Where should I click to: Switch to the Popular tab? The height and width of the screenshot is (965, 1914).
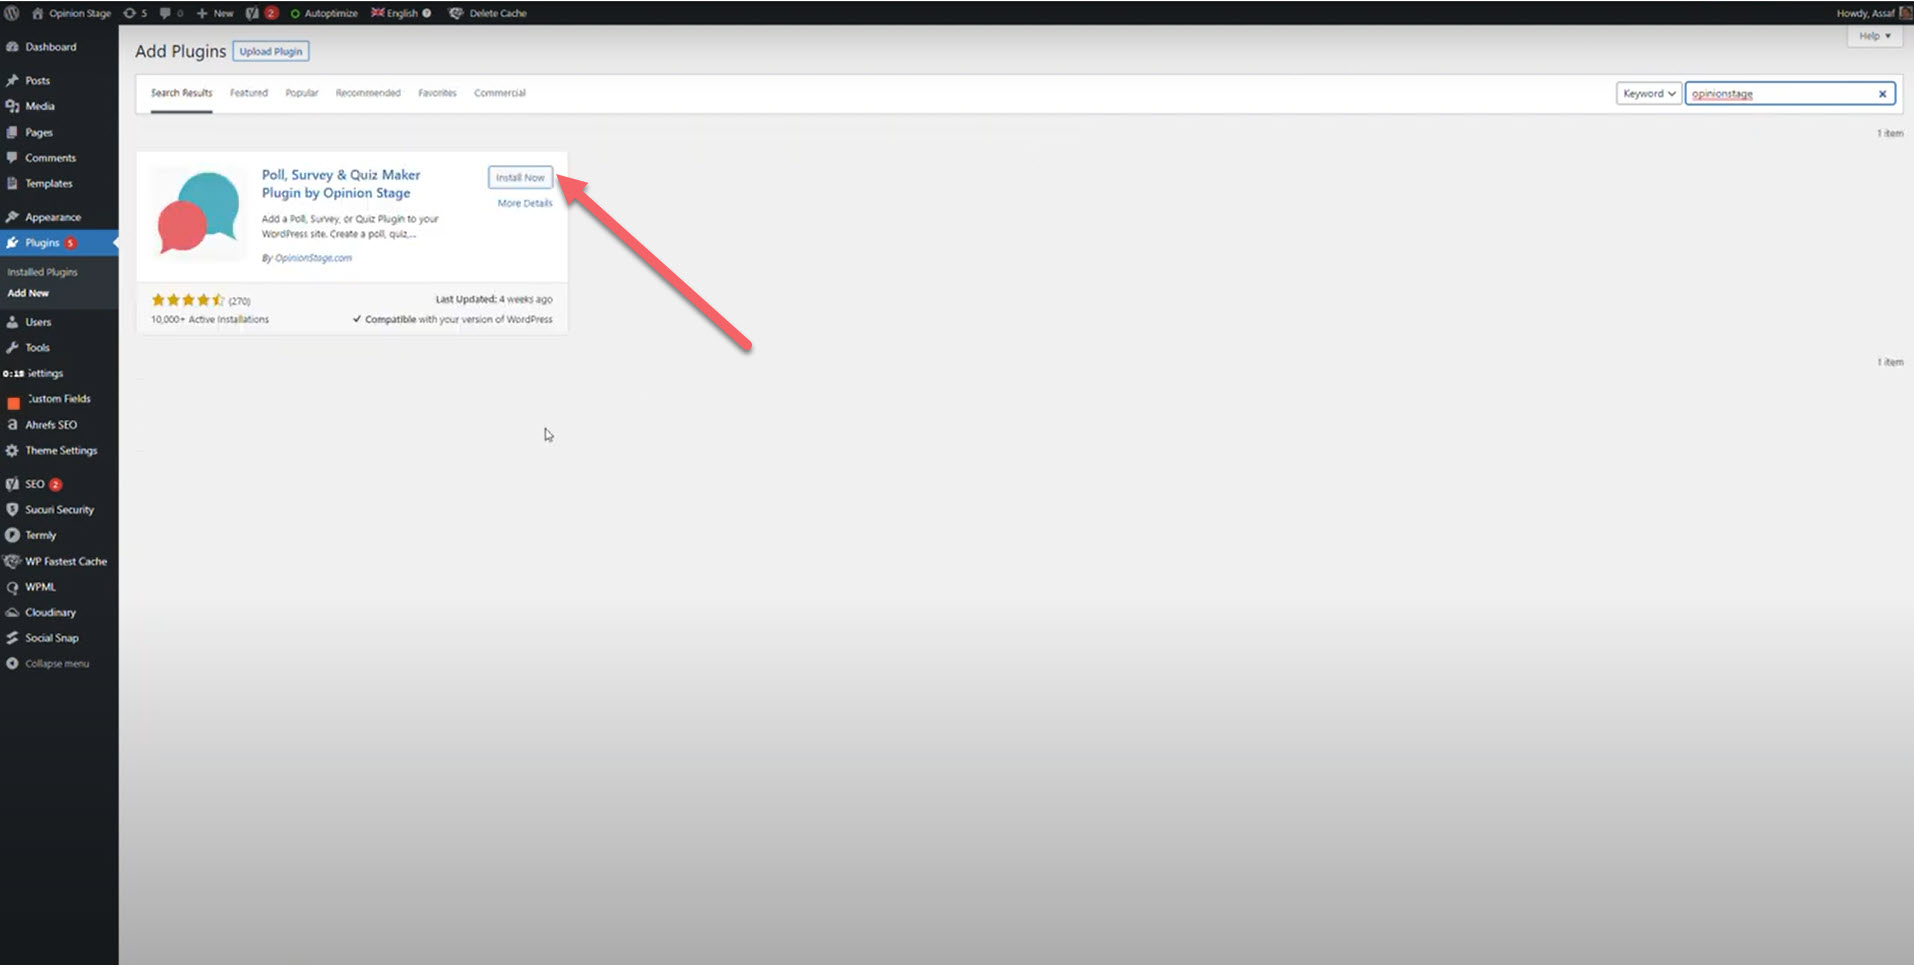302,93
